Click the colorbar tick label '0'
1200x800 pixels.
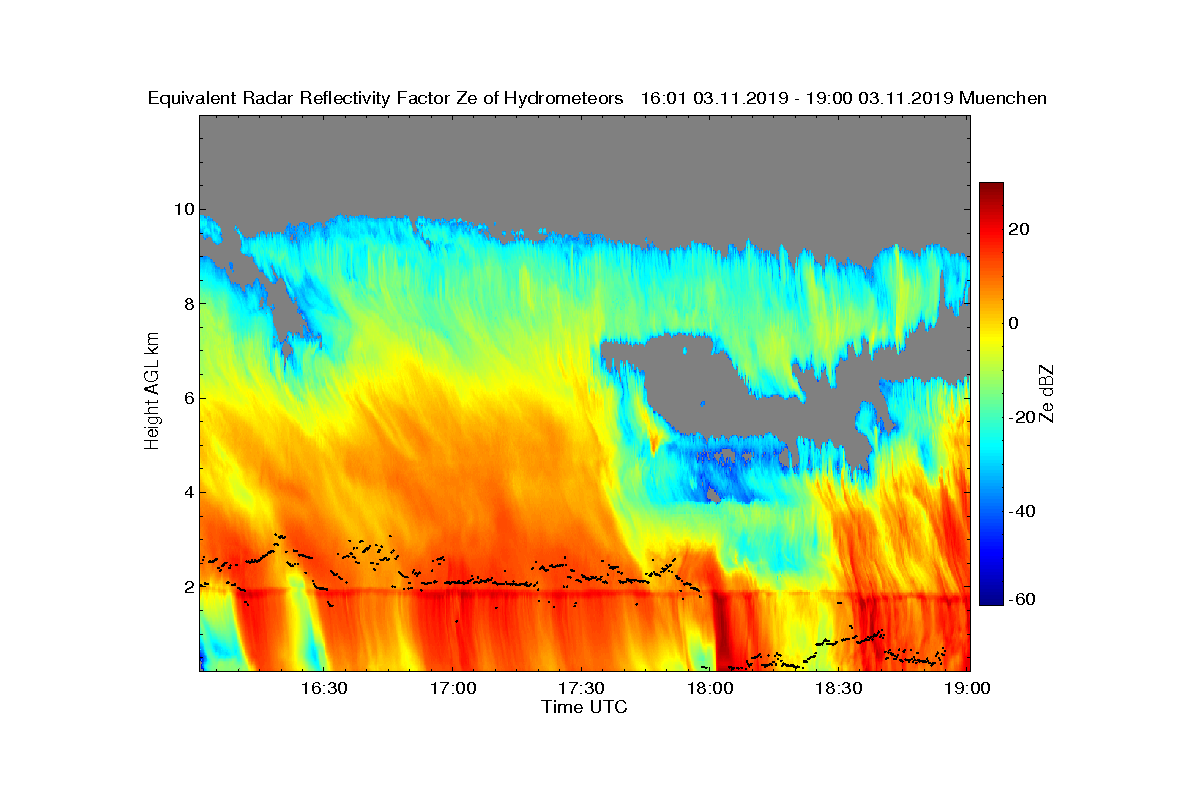click(1014, 323)
